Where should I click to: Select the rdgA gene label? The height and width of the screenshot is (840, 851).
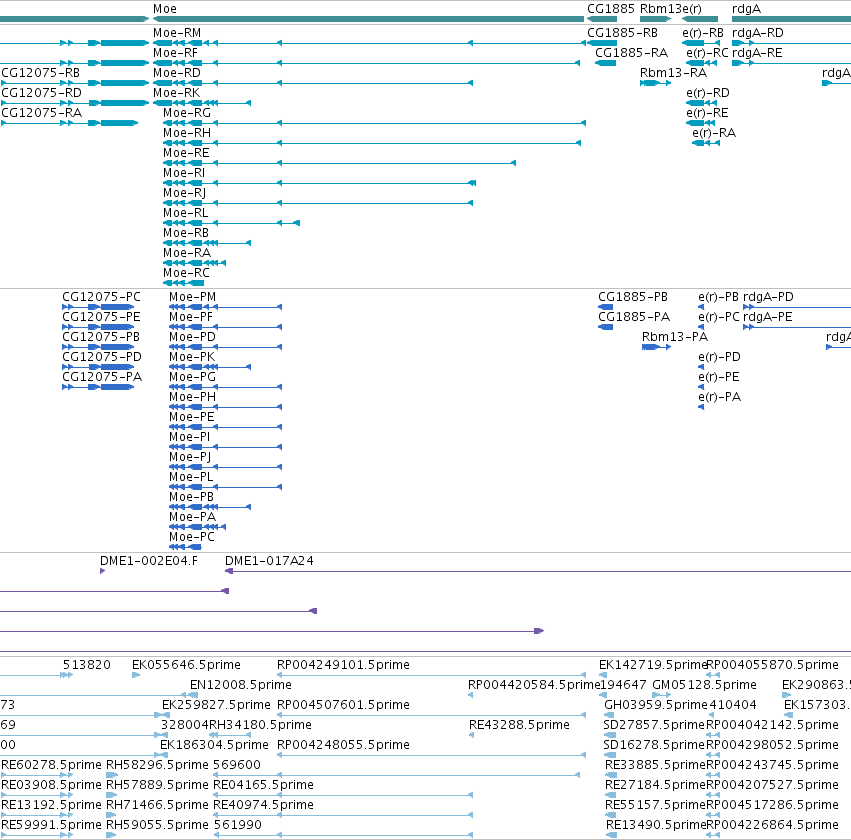[x=746, y=9]
